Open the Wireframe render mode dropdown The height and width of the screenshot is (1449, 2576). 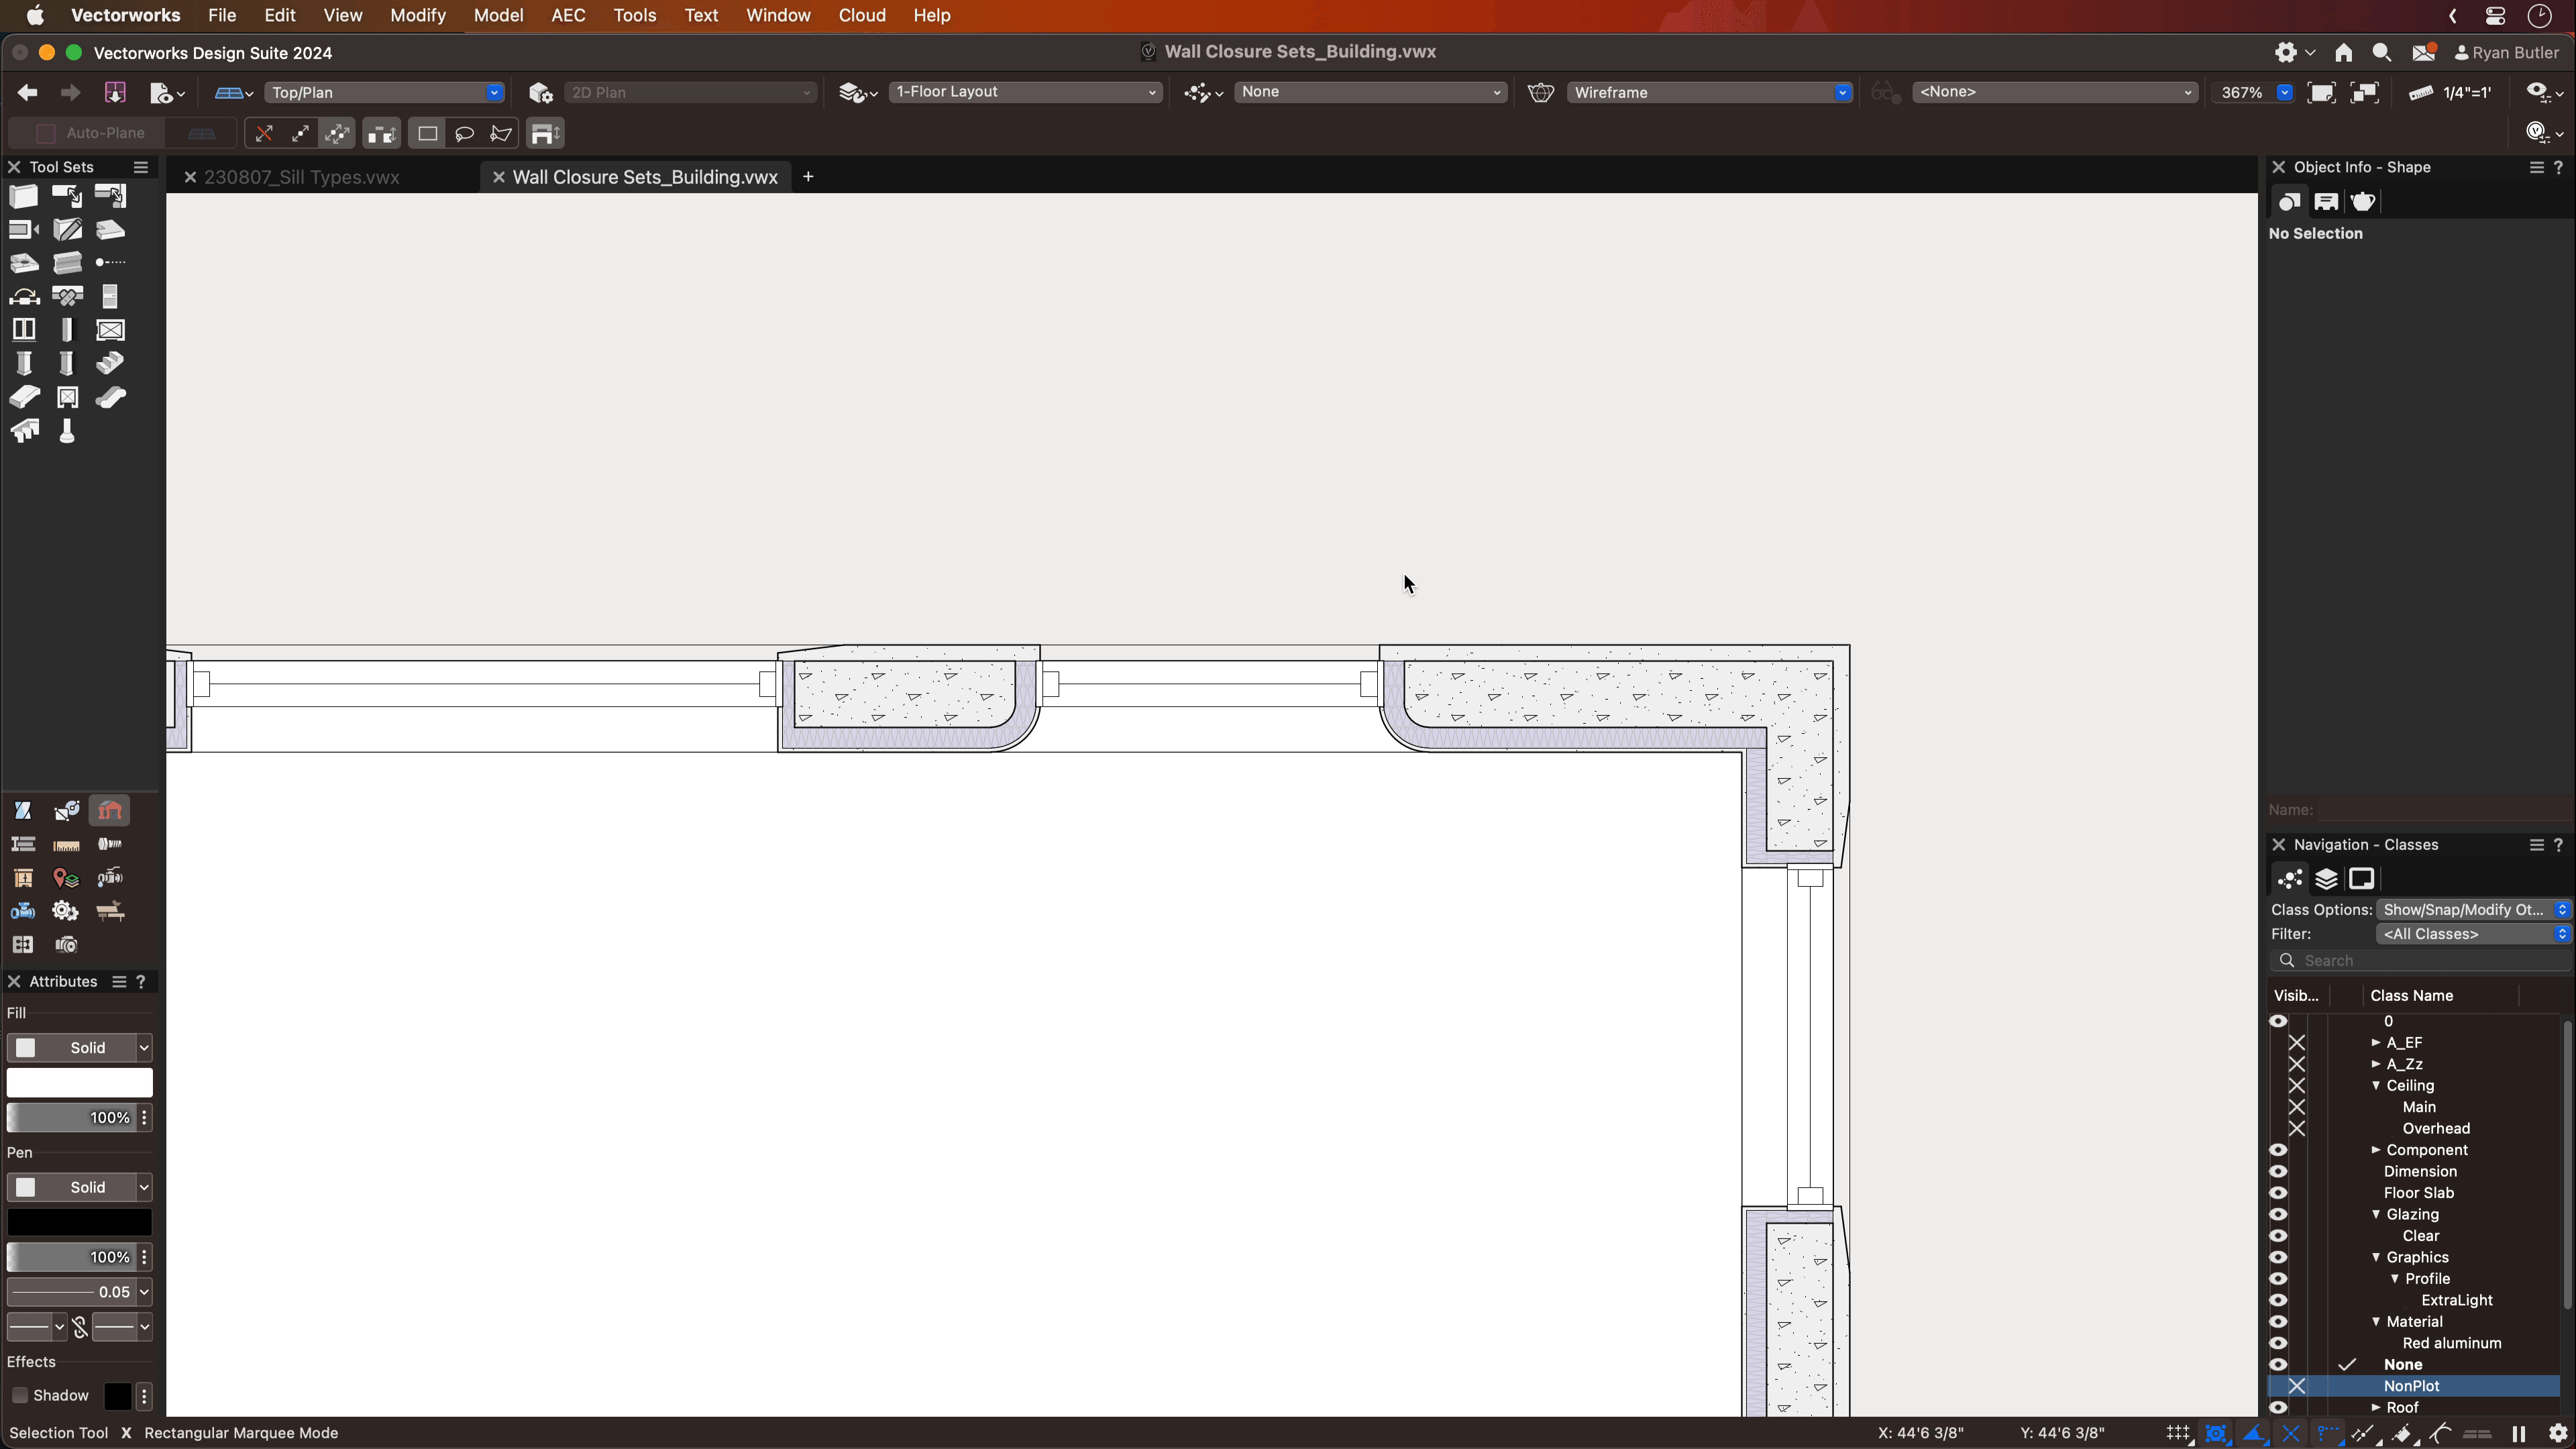click(x=1709, y=93)
